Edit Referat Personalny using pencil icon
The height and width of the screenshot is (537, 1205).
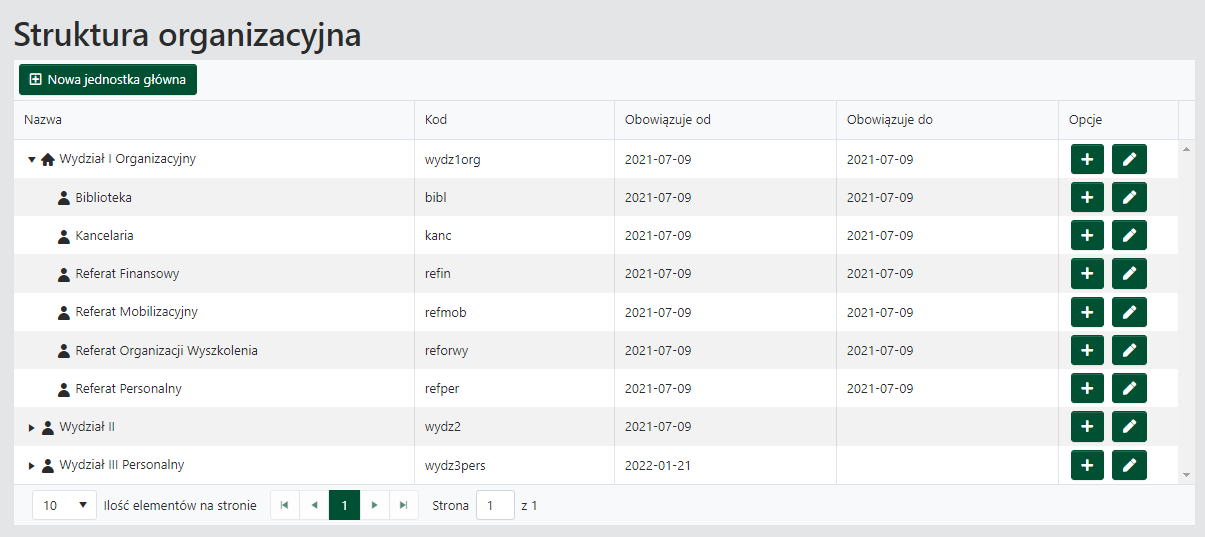pos(1129,389)
